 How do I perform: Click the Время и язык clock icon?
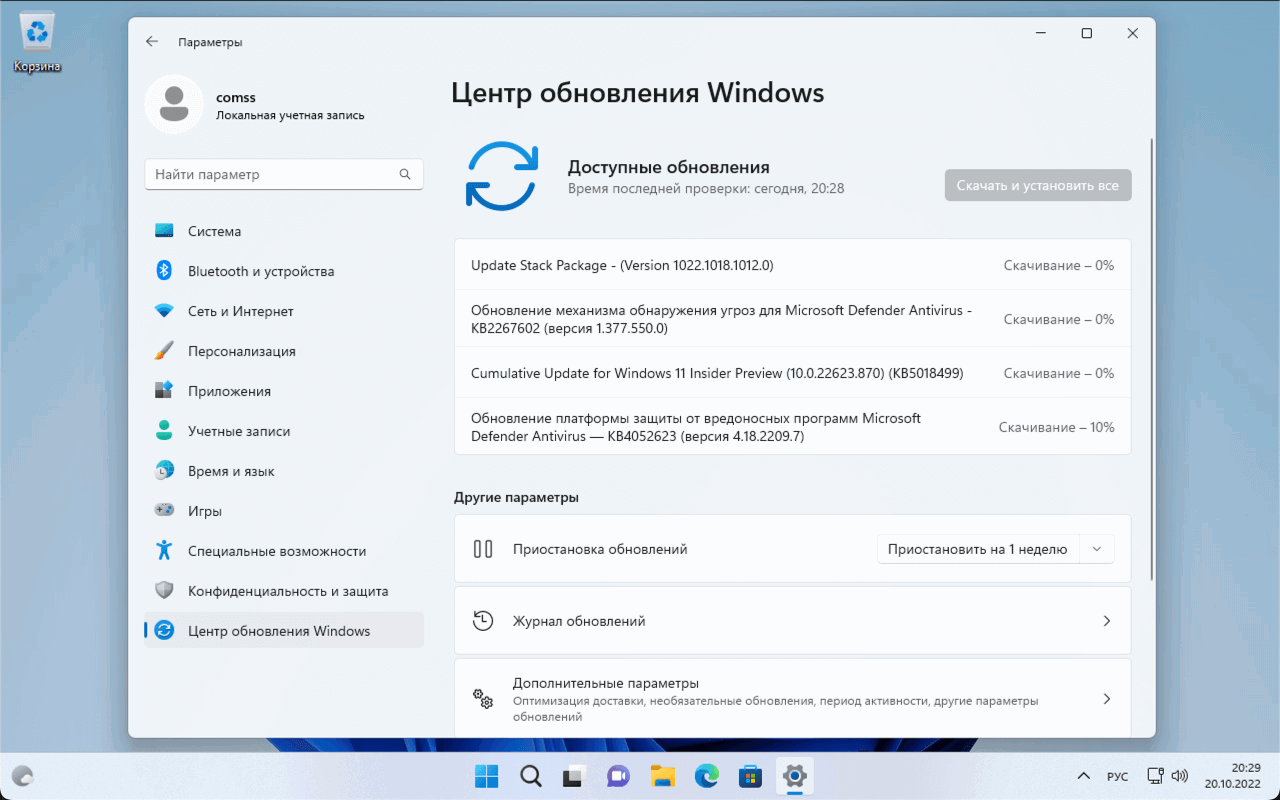(x=165, y=471)
